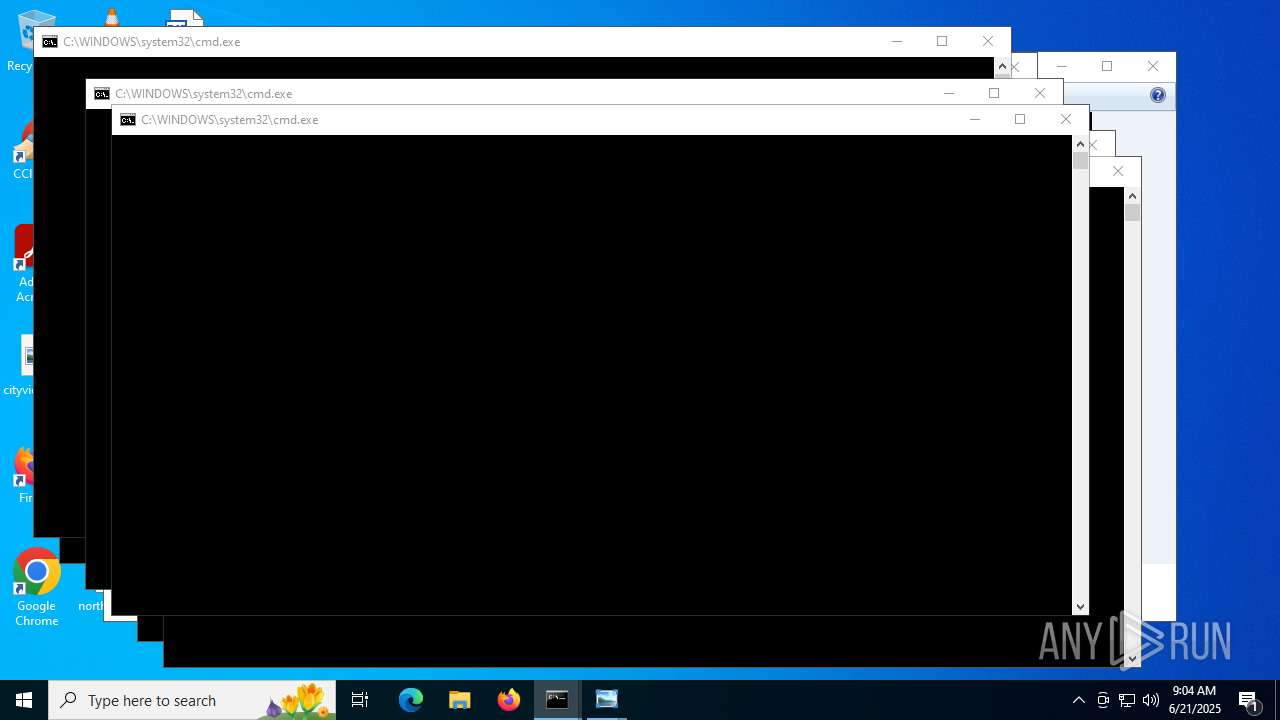The image size is (1280, 720).
Task: Open the network tray icon
Action: point(1127,700)
